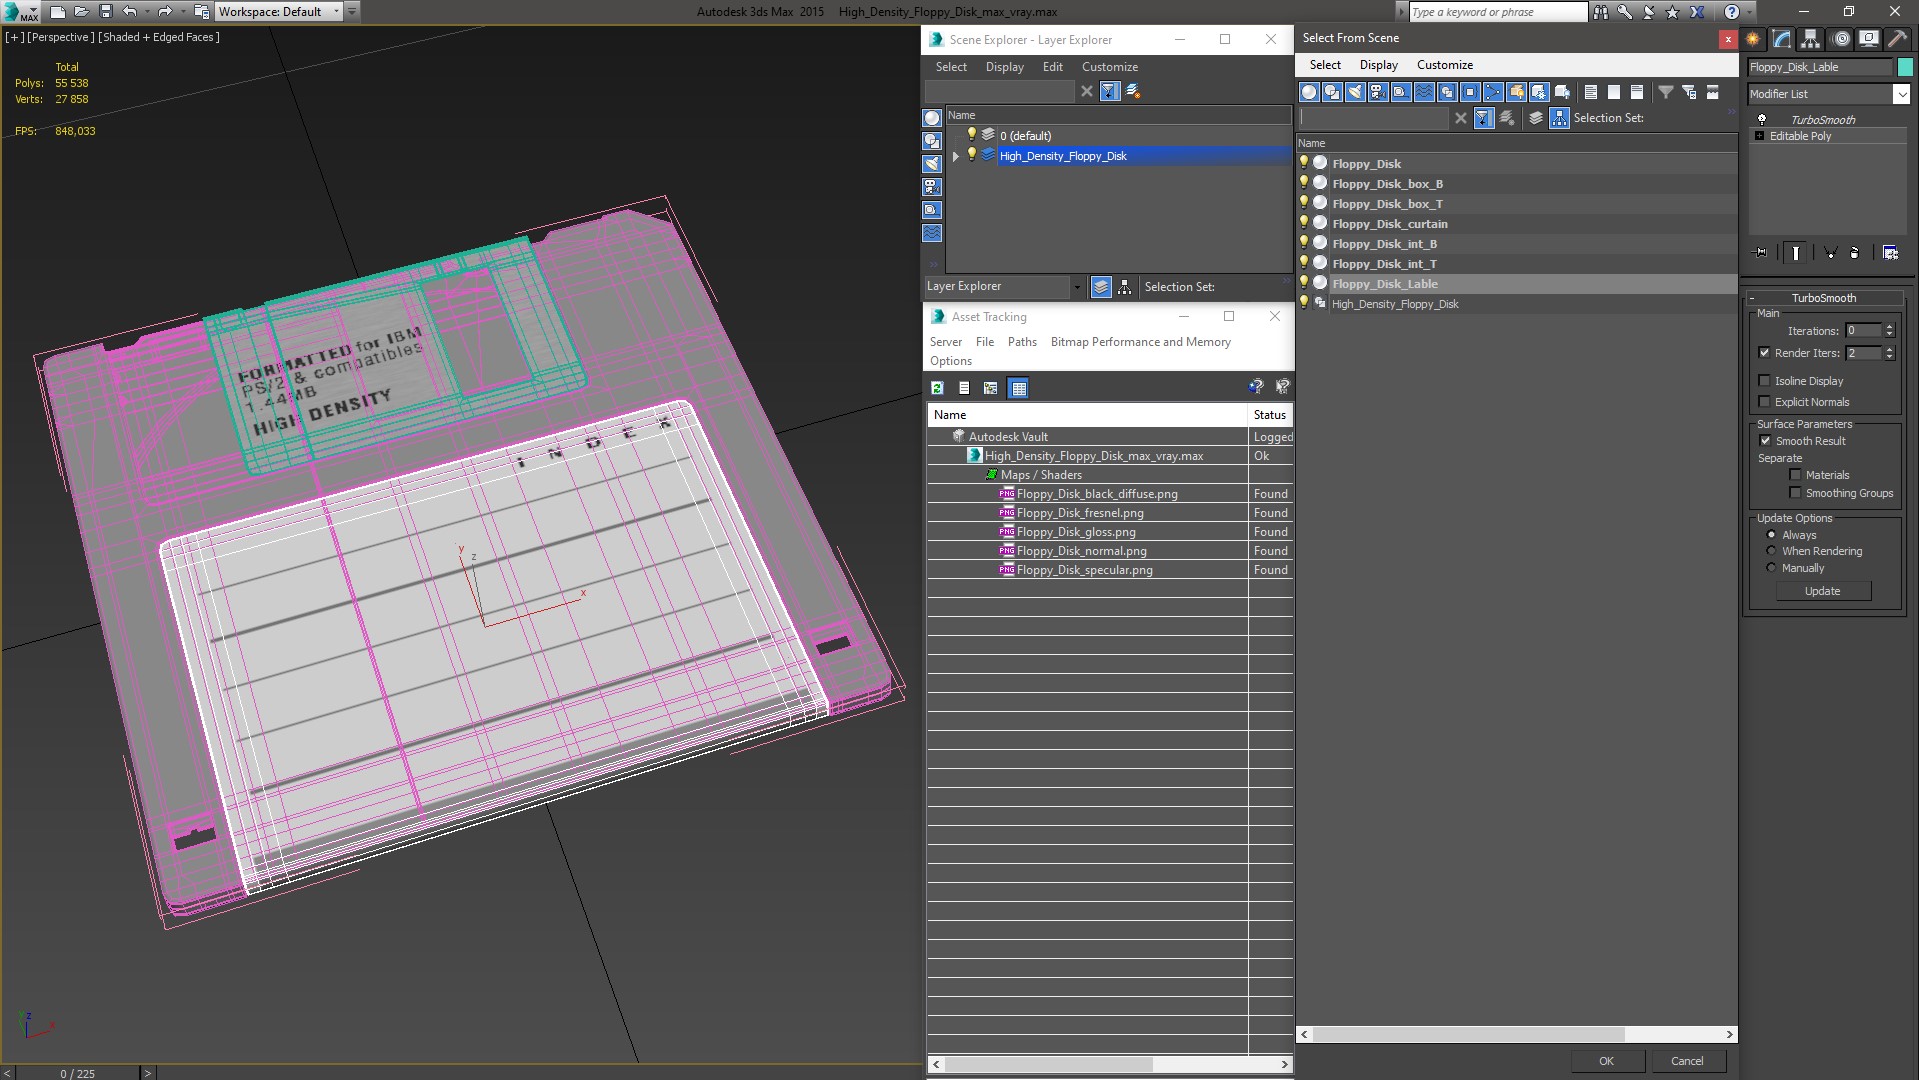Switch Asset Tracking to tree view icon
The height and width of the screenshot is (1080, 1919).
click(x=990, y=388)
